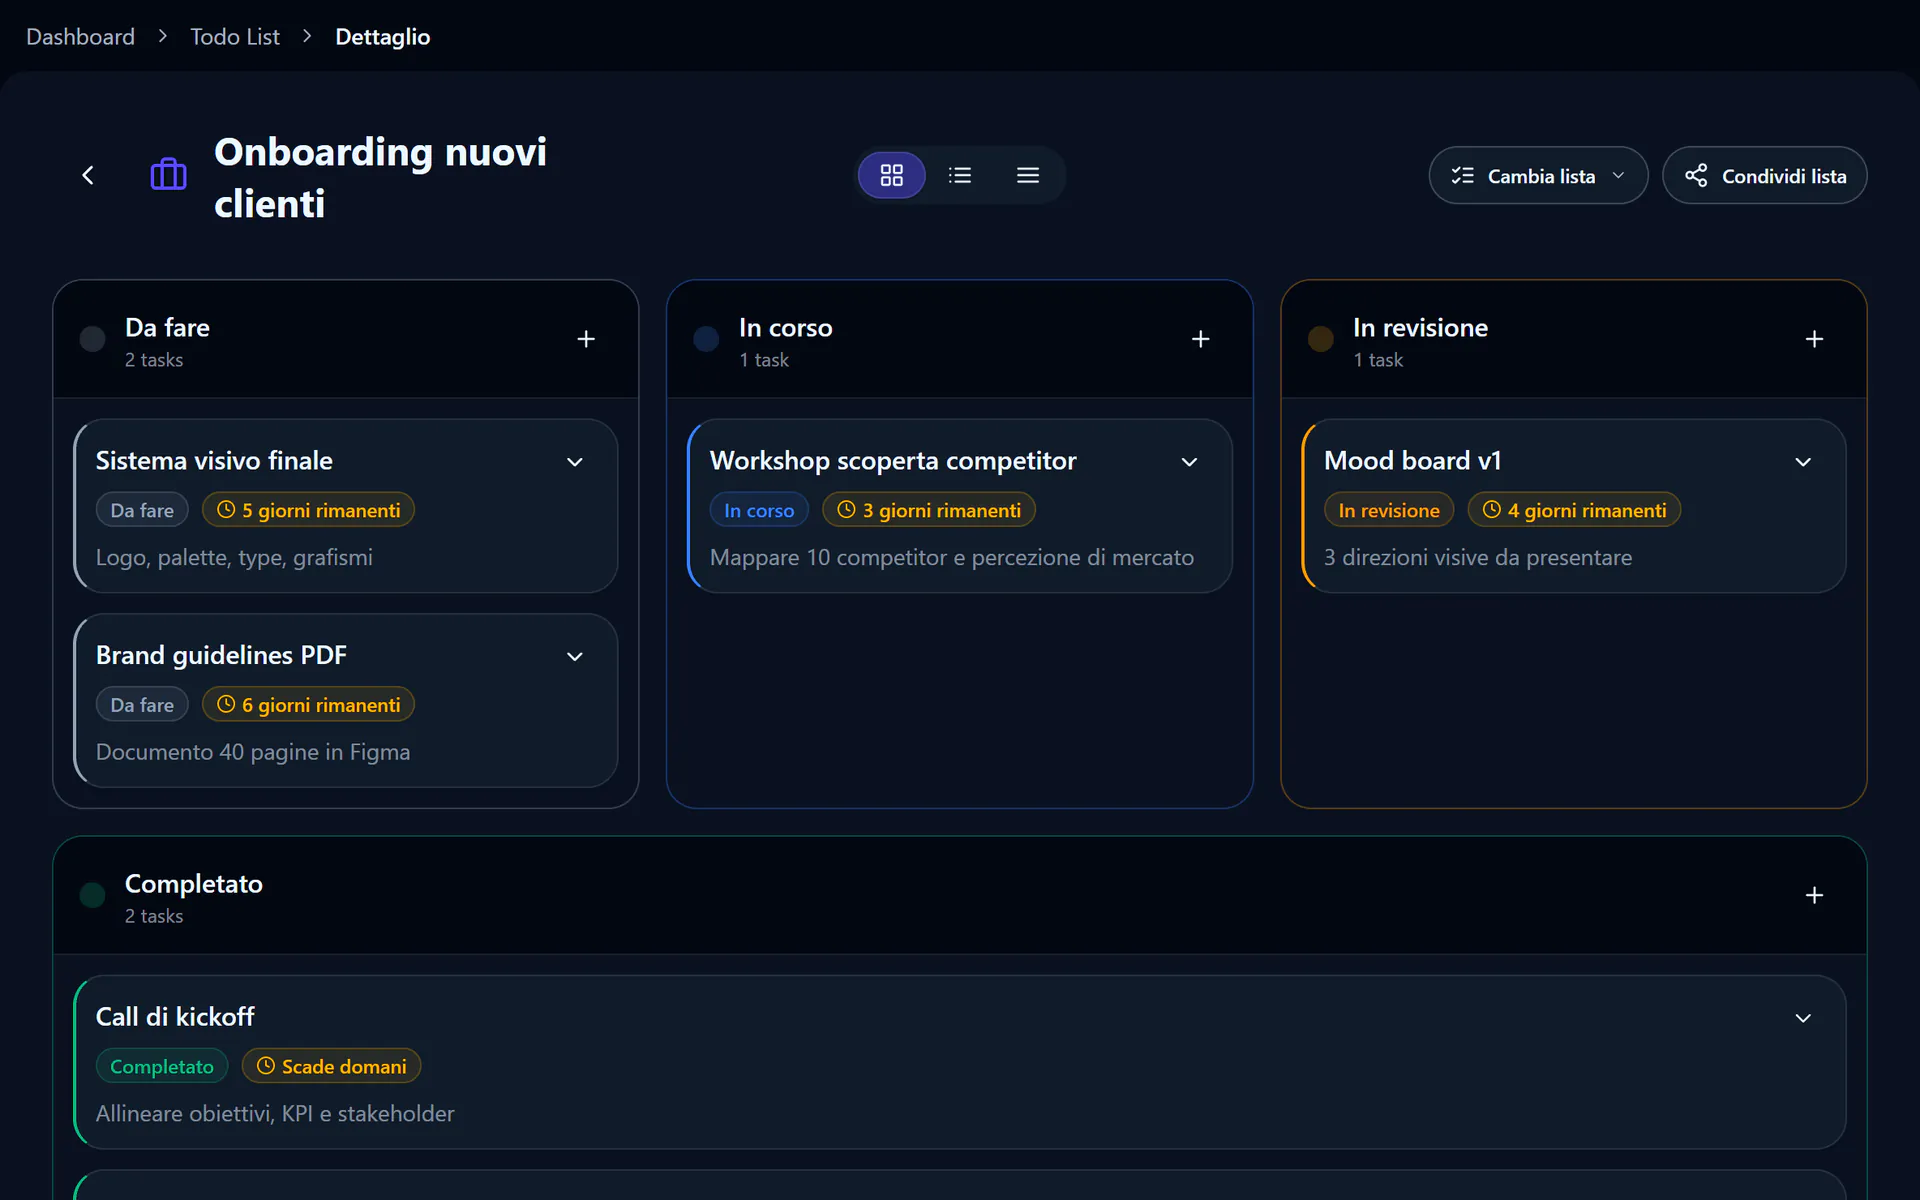Expand the Call di kickoff card
1920x1200 pixels.
pos(1803,1018)
